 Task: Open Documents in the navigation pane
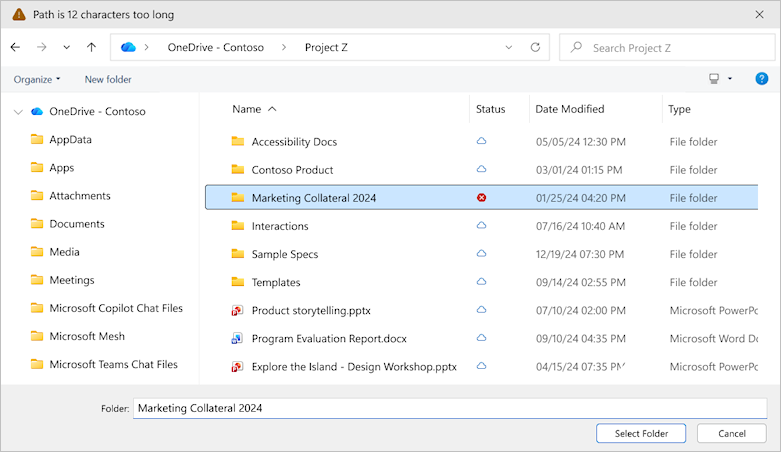[x=77, y=224]
